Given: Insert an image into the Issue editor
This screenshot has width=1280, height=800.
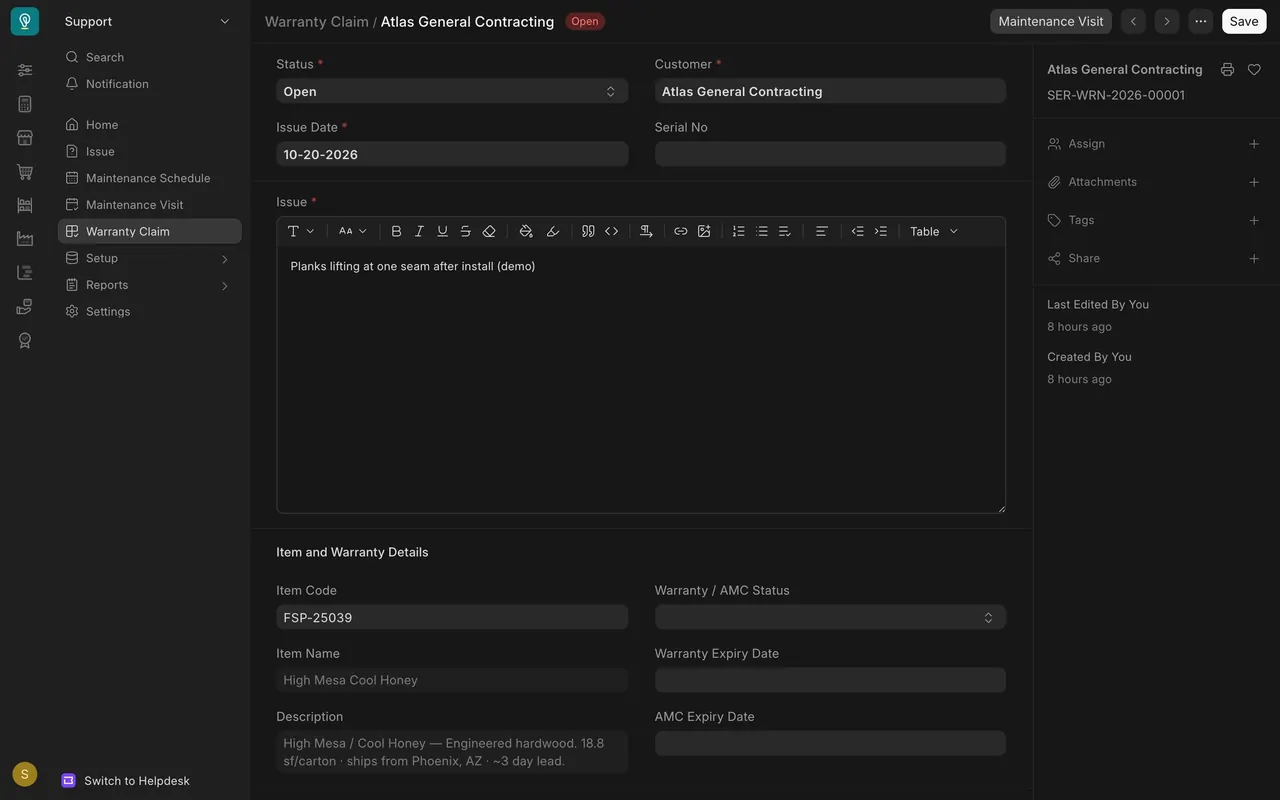Looking at the screenshot, I should point(704,231).
